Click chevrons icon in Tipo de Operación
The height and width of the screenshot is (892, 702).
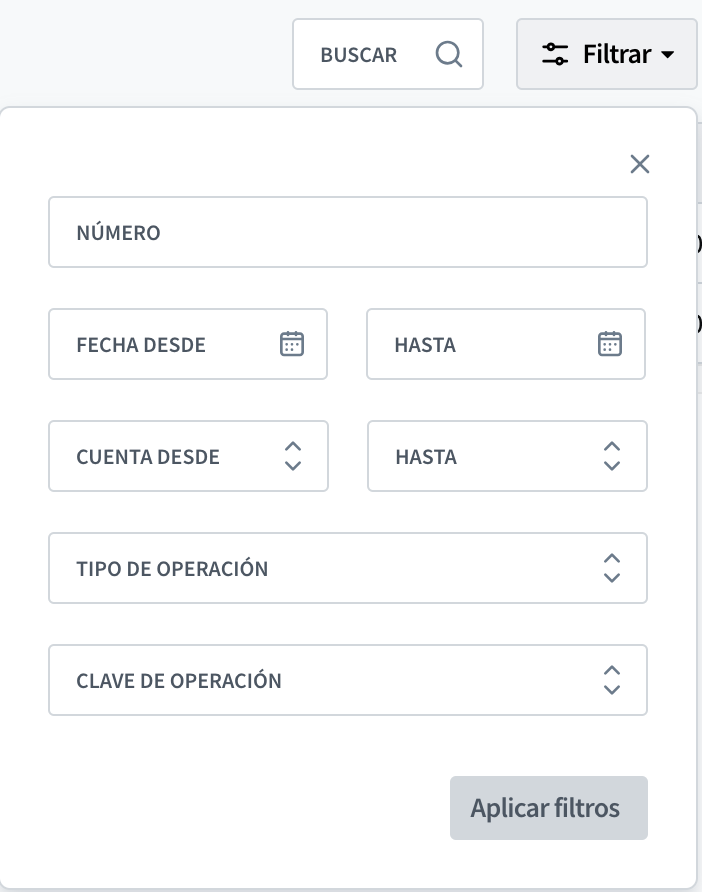point(612,568)
